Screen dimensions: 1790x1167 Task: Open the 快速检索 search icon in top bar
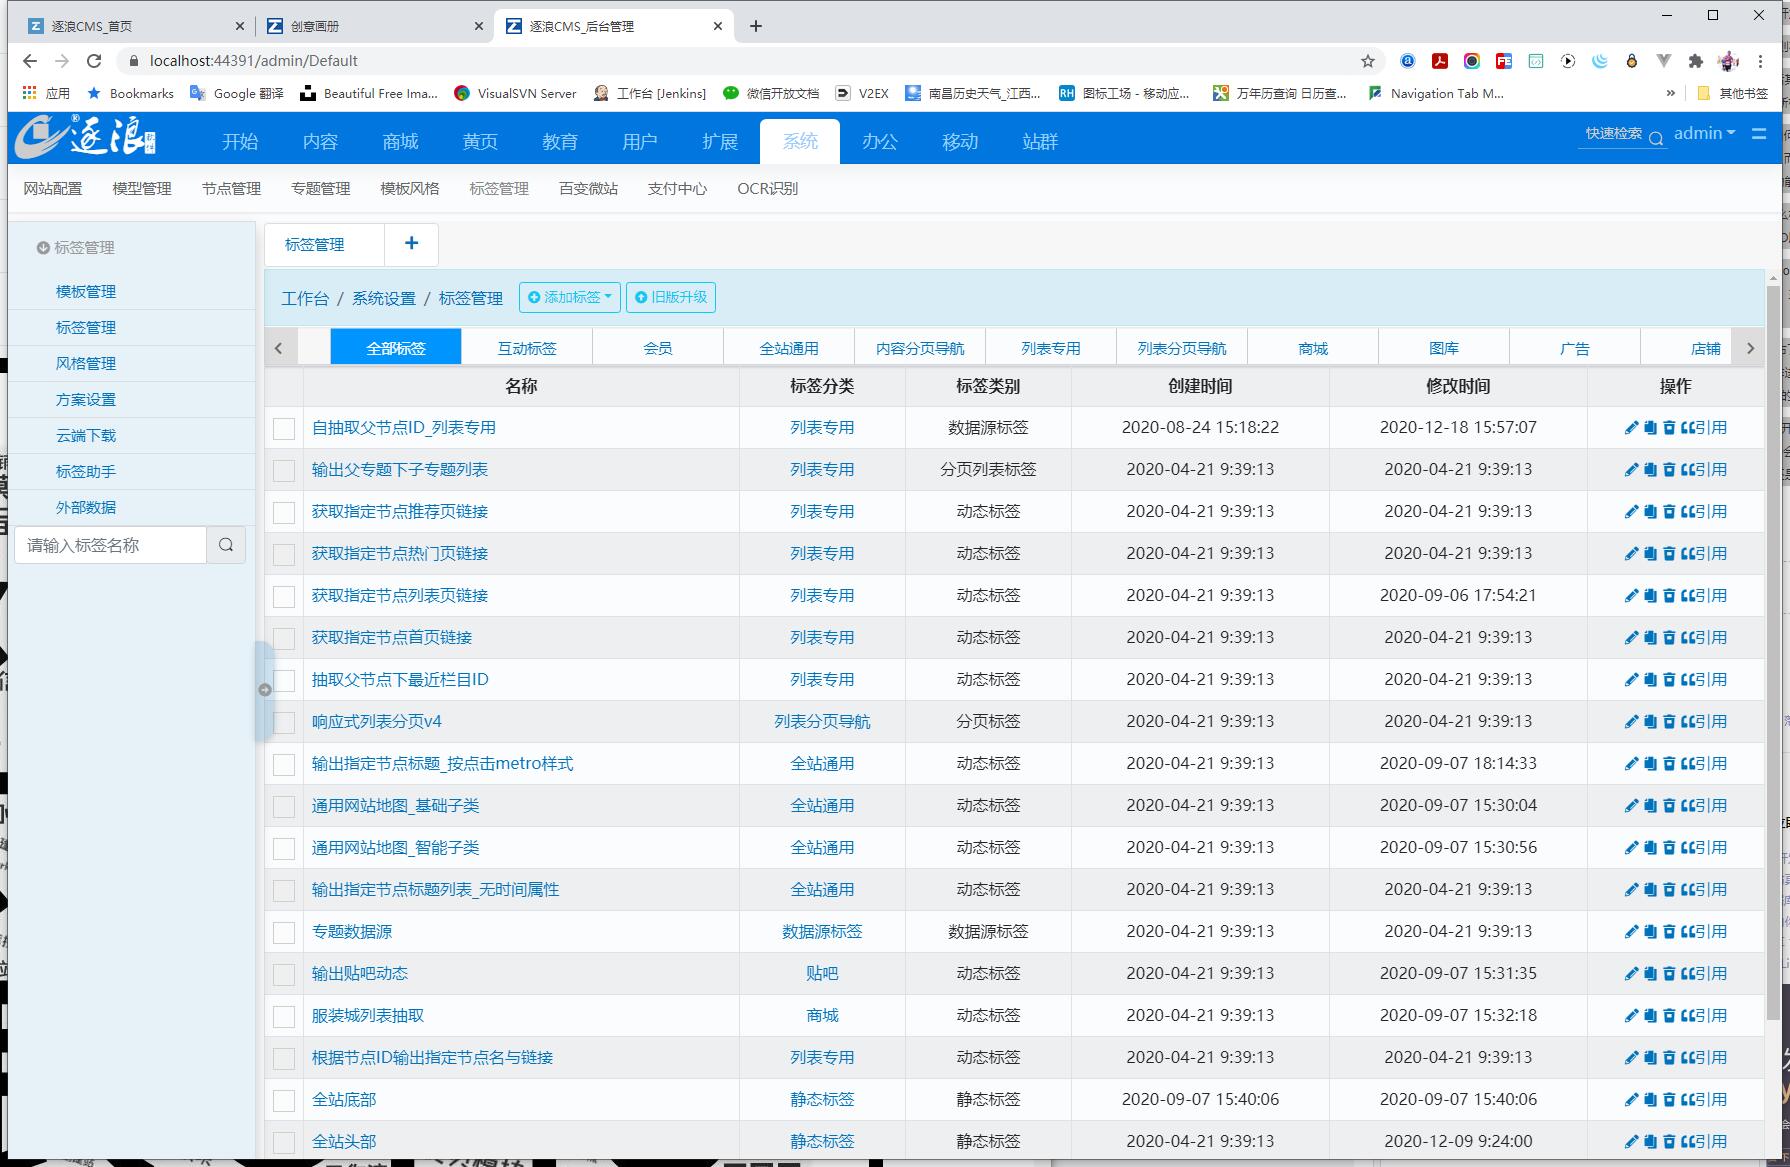(1657, 138)
